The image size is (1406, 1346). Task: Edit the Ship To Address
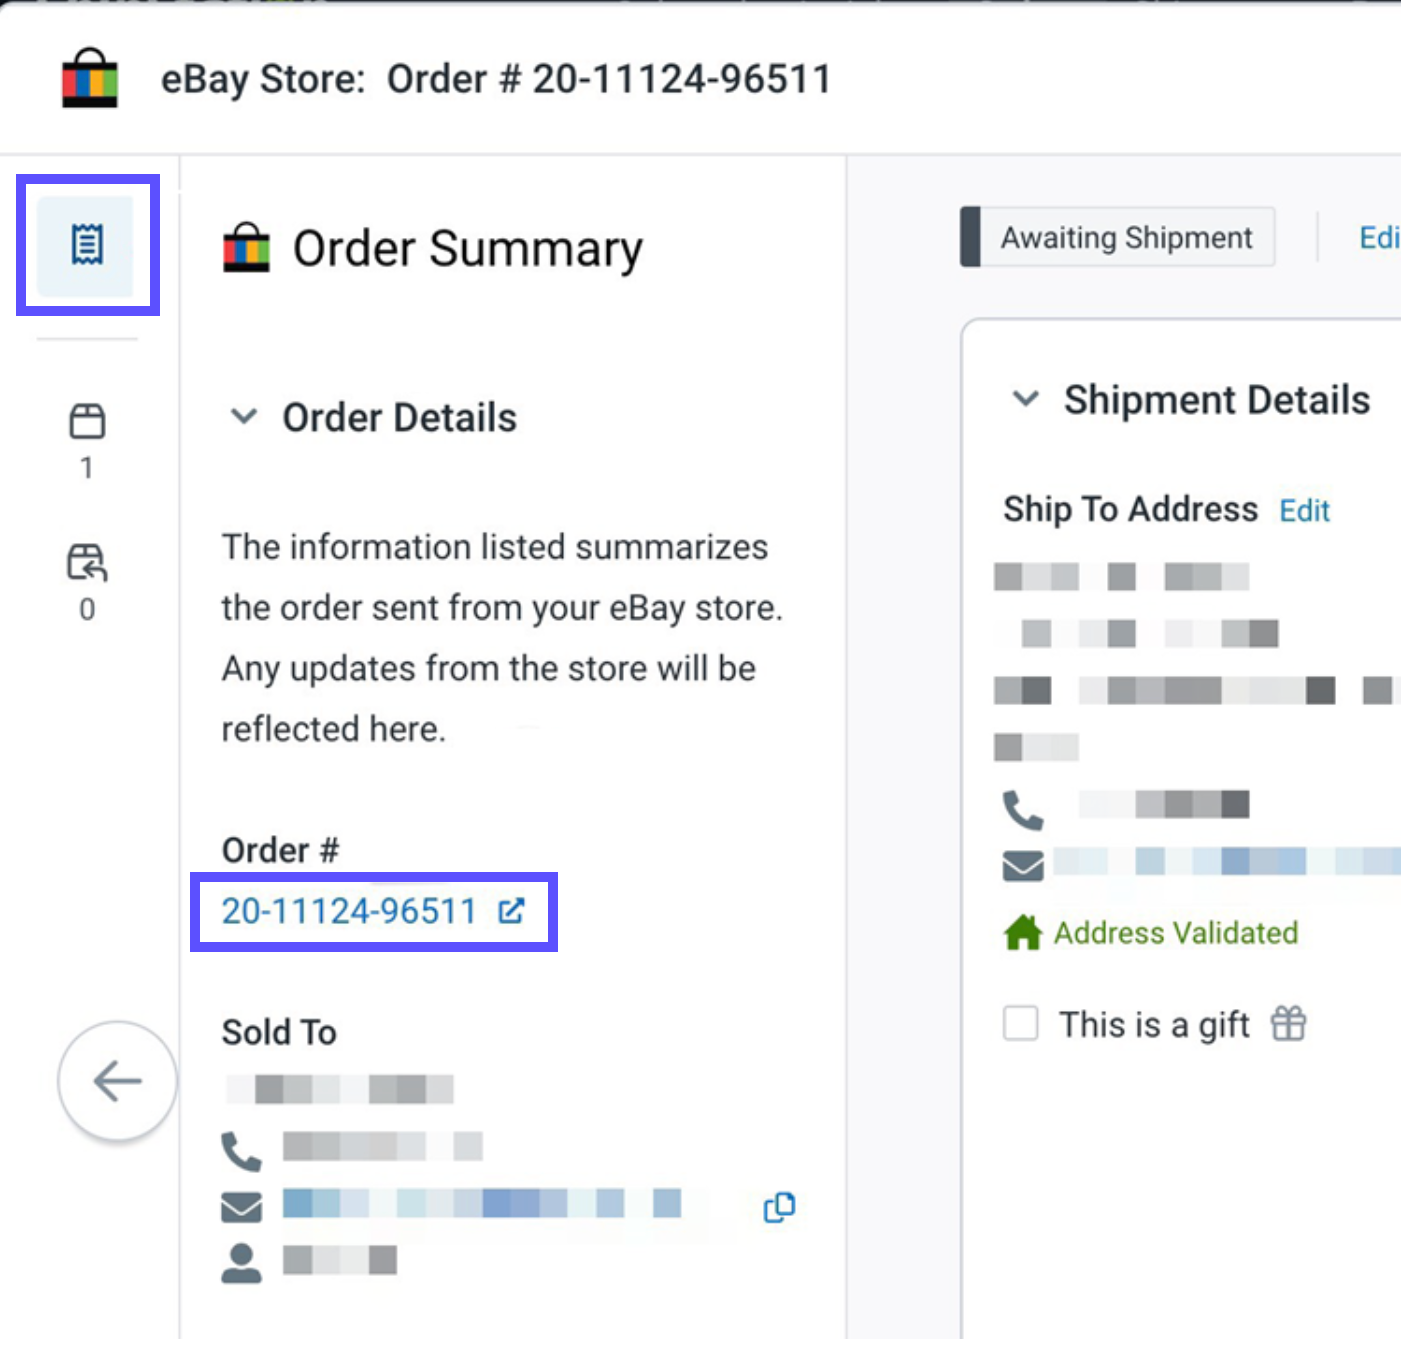click(1304, 511)
